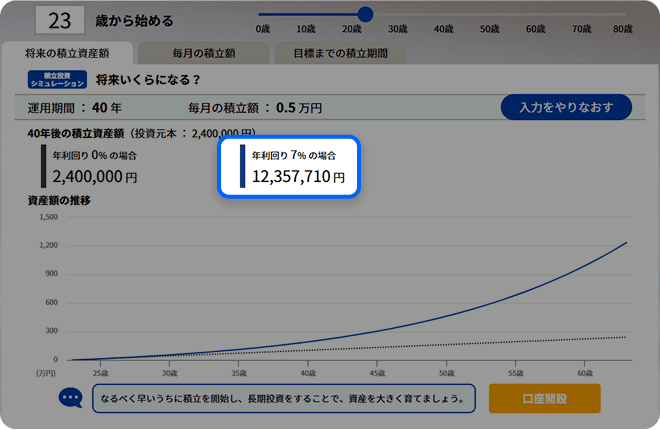Click the 2,400,000 円 result for 0%
The width and height of the screenshot is (660, 430).
pyautogui.click(x=95, y=177)
